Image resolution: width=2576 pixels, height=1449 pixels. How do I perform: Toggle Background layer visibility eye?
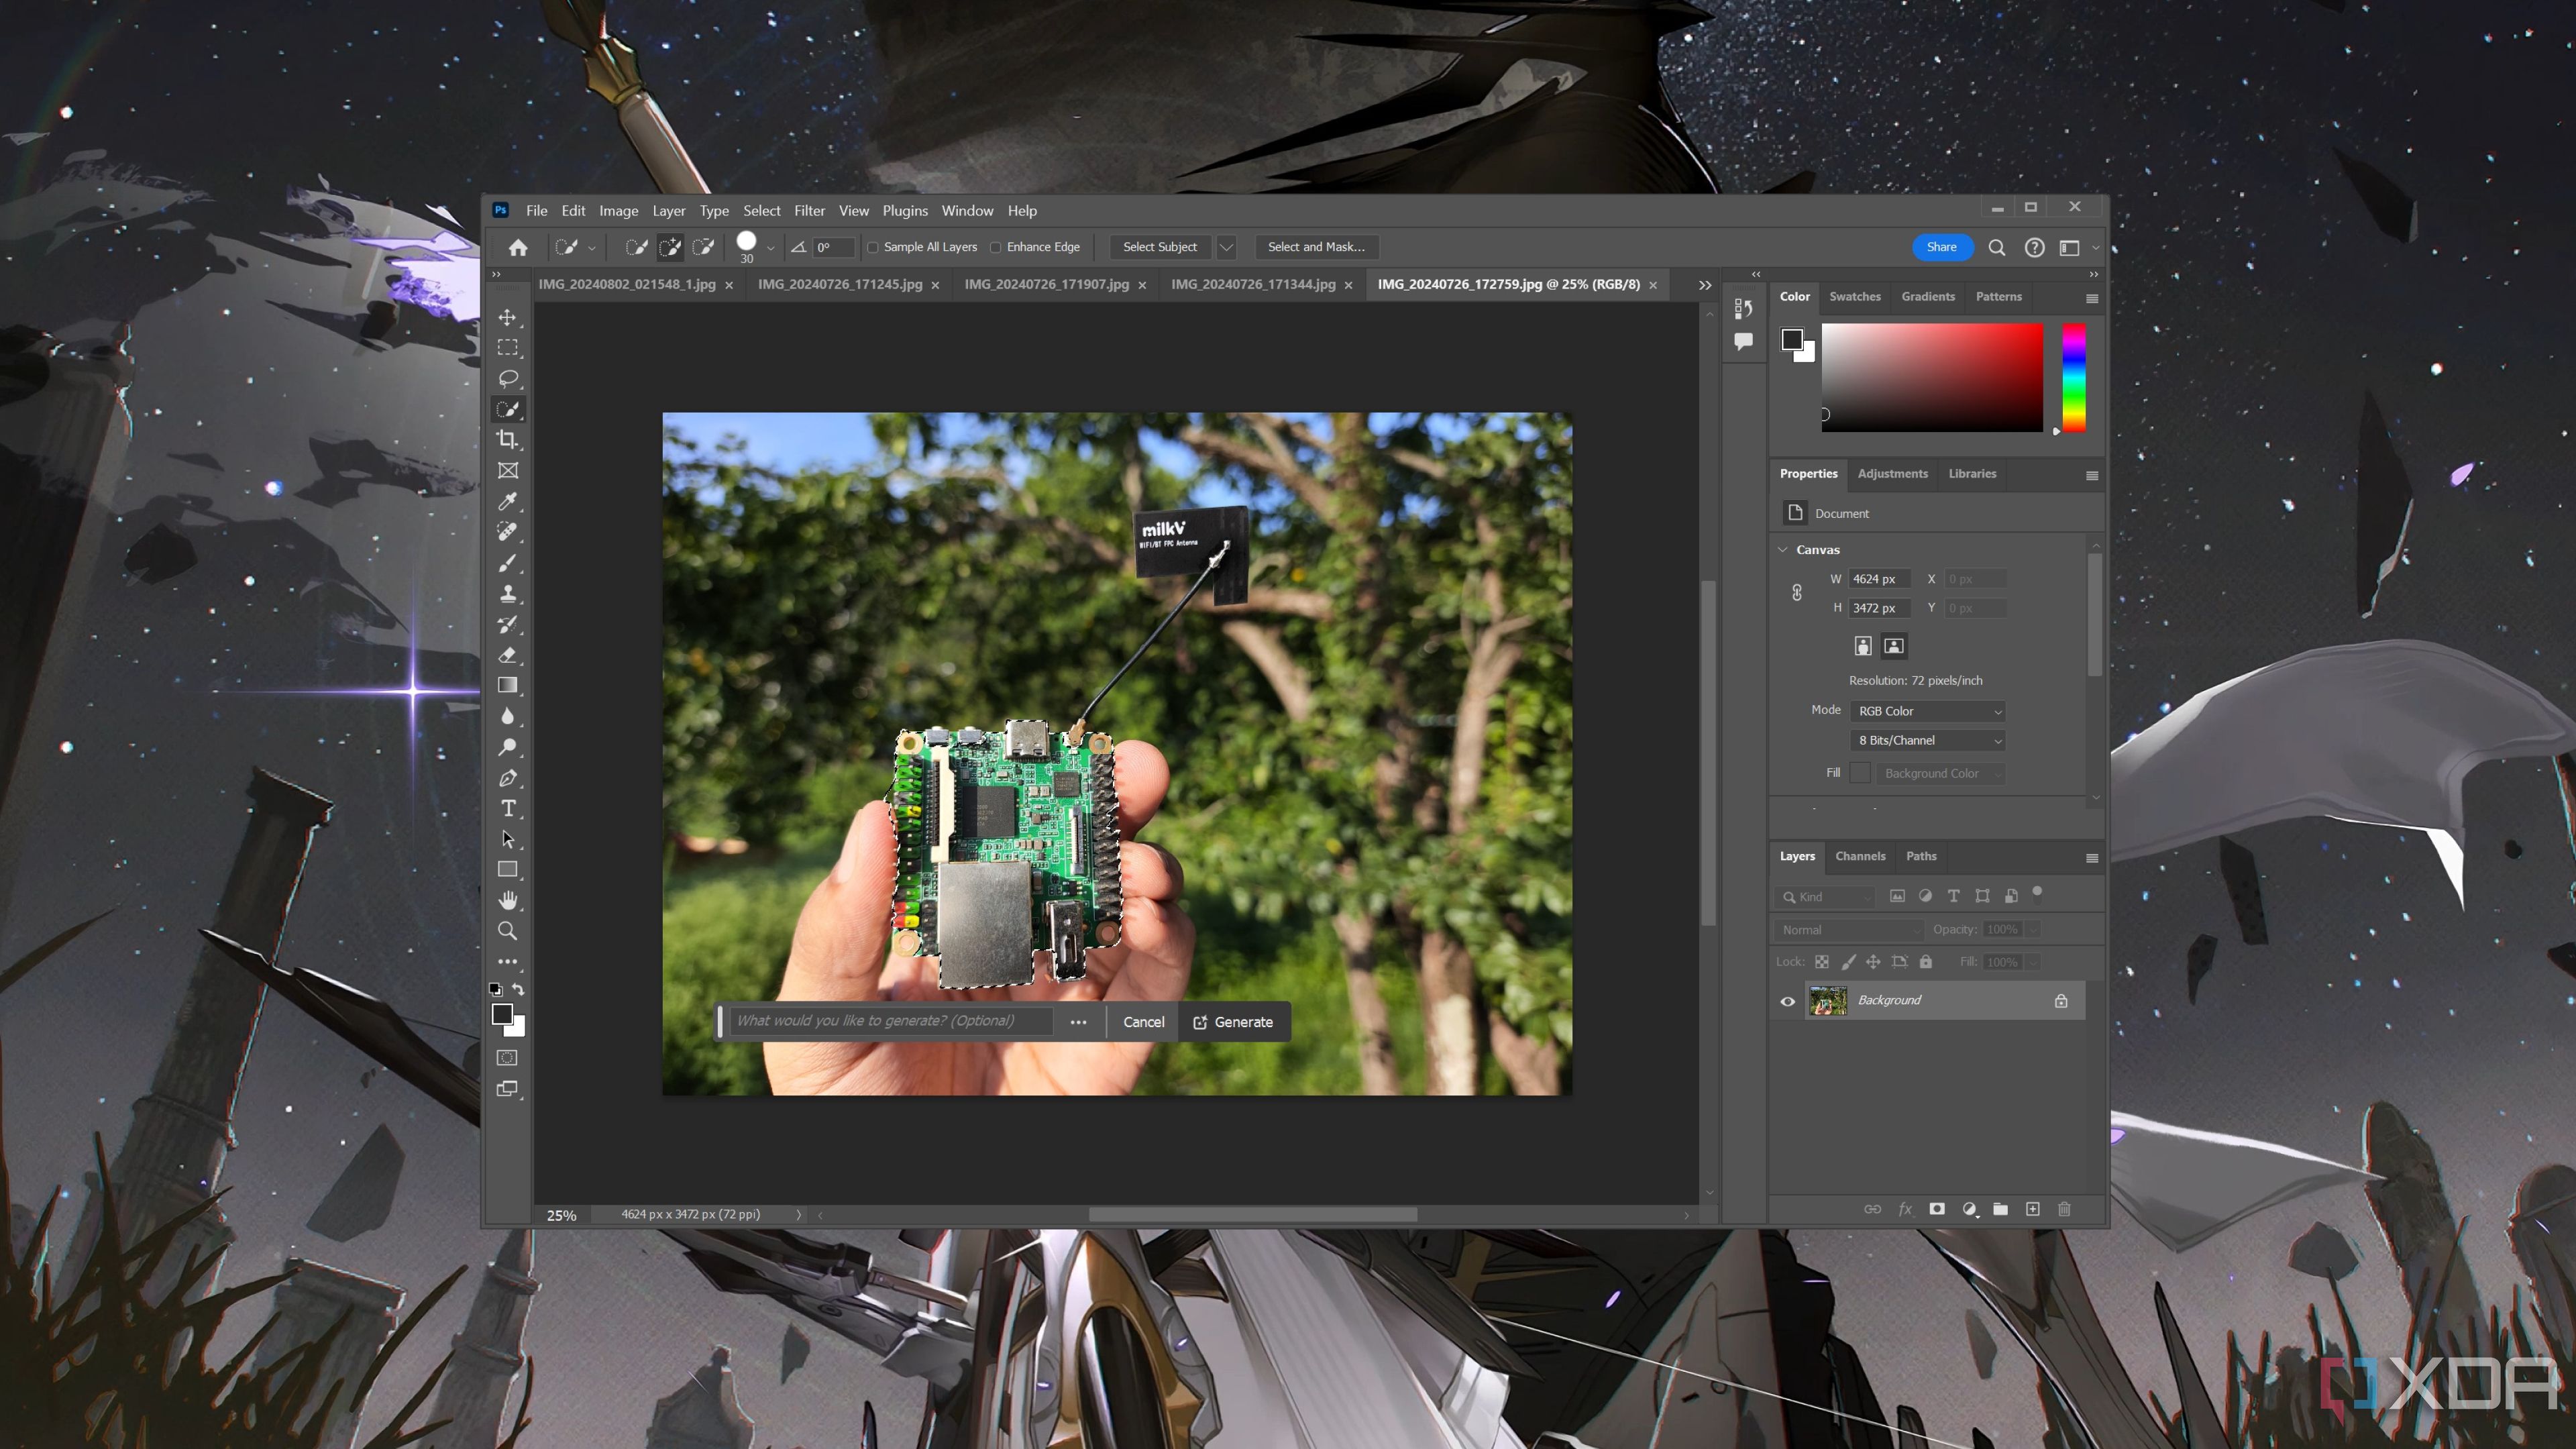(x=1787, y=1000)
